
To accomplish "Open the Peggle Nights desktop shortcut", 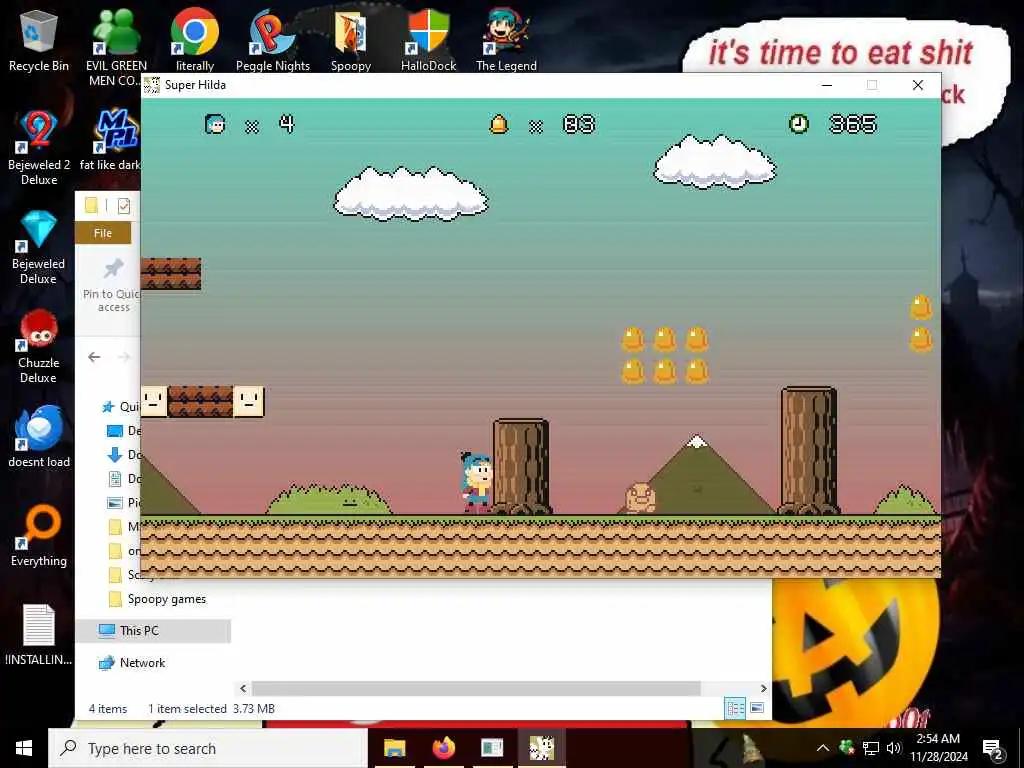I will coord(272,40).
